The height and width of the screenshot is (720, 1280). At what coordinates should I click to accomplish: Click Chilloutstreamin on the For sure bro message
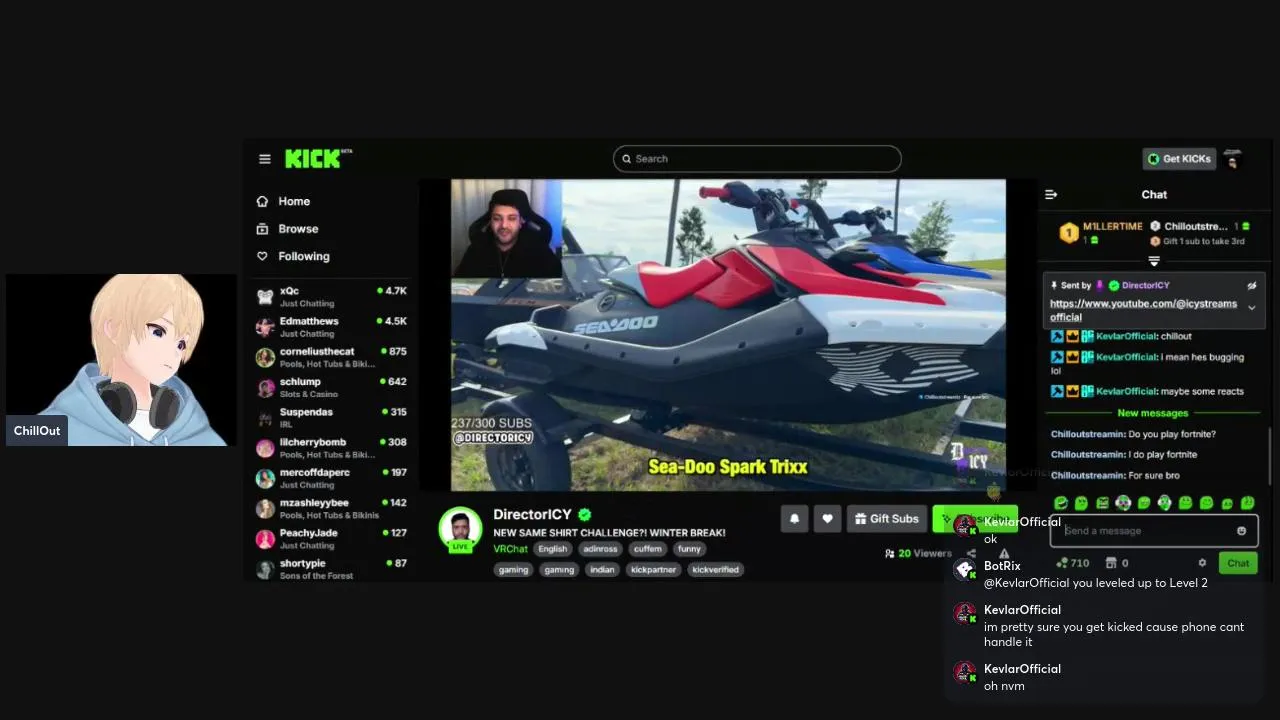tap(1087, 475)
